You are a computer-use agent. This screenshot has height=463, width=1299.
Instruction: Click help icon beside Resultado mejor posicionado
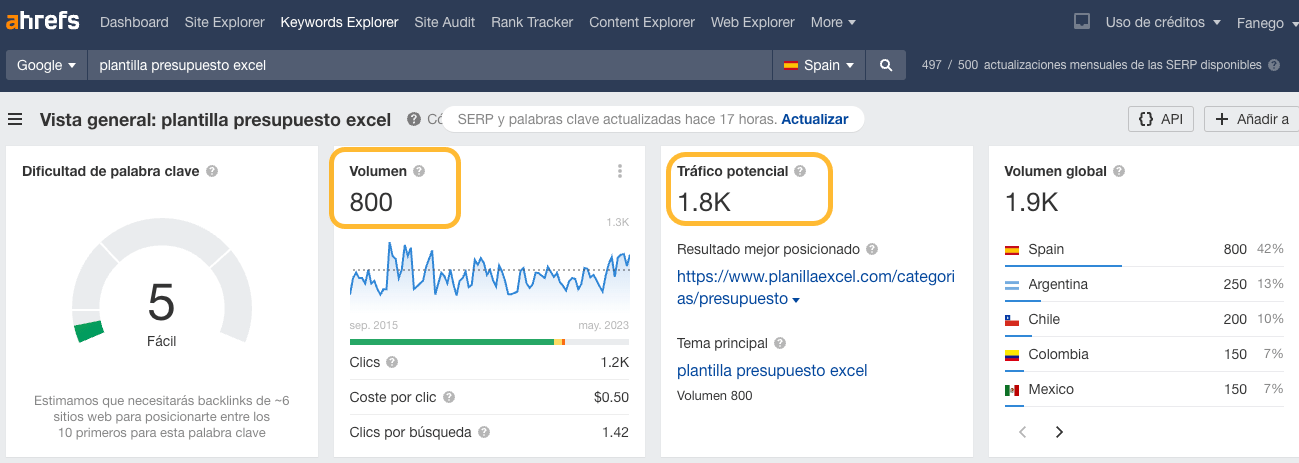(x=872, y=249)
